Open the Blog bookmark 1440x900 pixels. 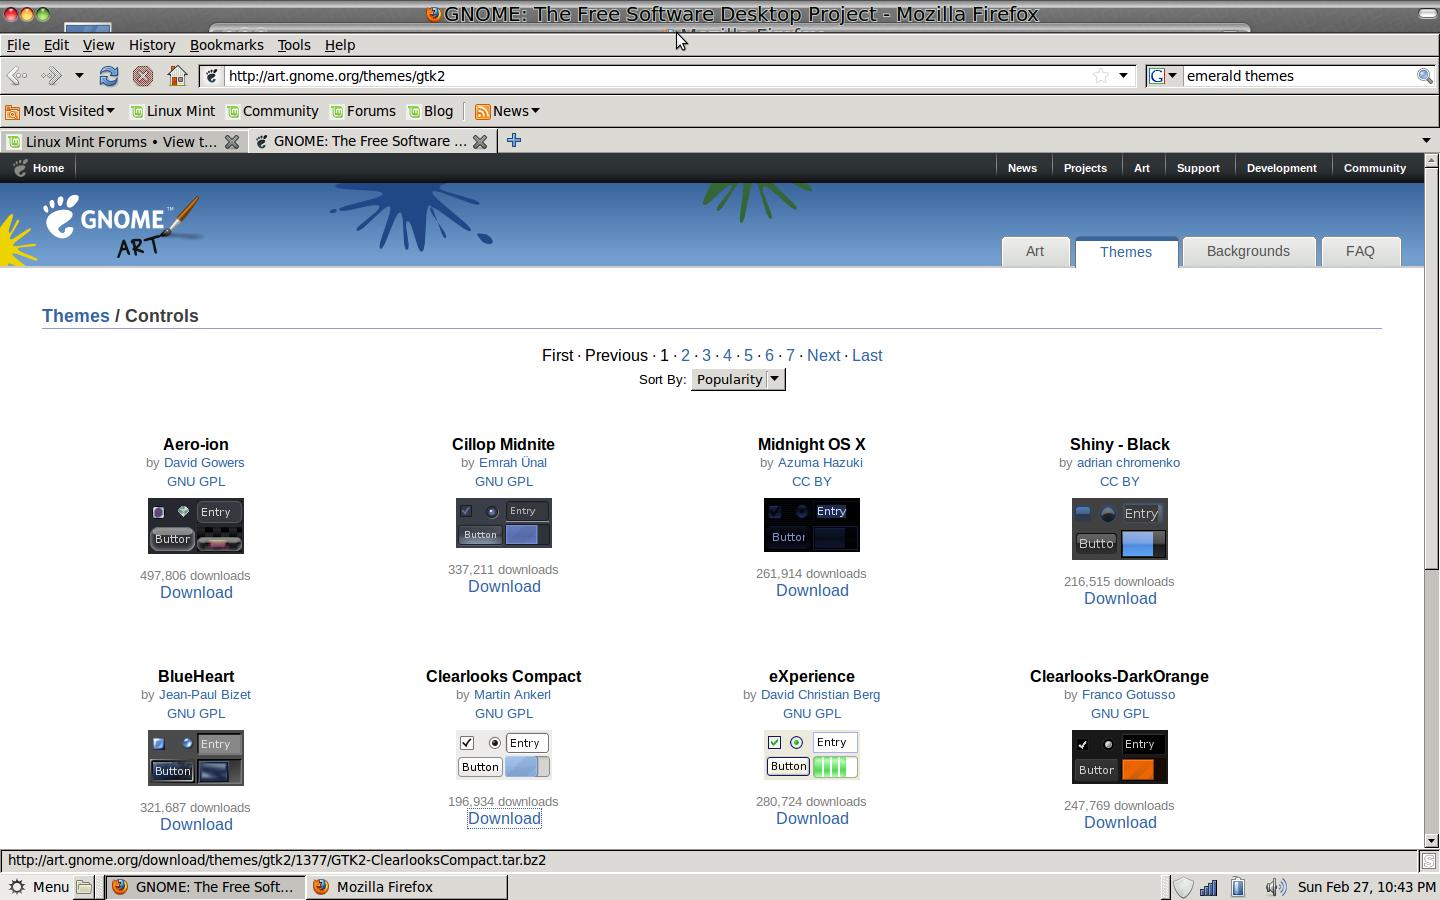pyautogui.click(x=430, y=111)
